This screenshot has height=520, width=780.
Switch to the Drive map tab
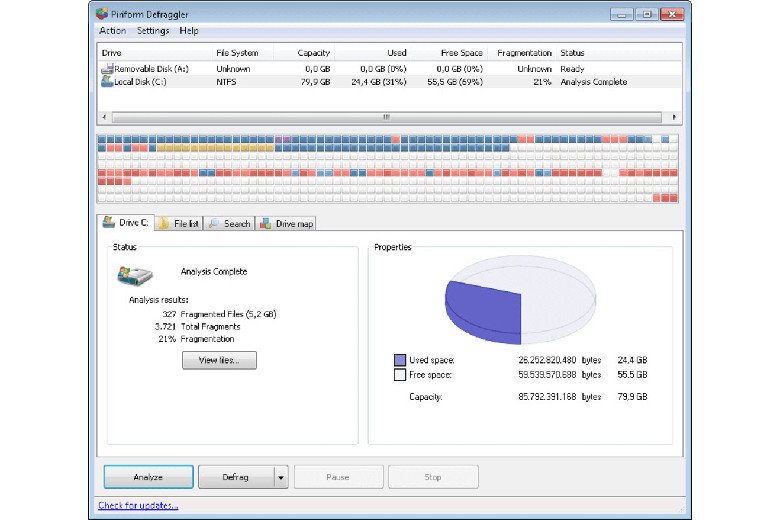tap(286, 224)
